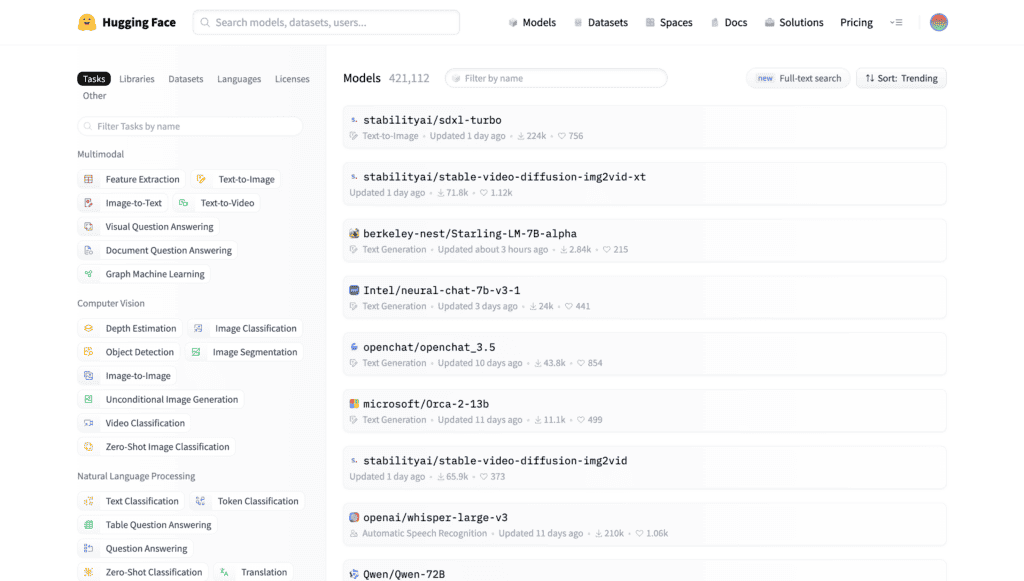Open Docs in the top navigation

click(729, 22)
